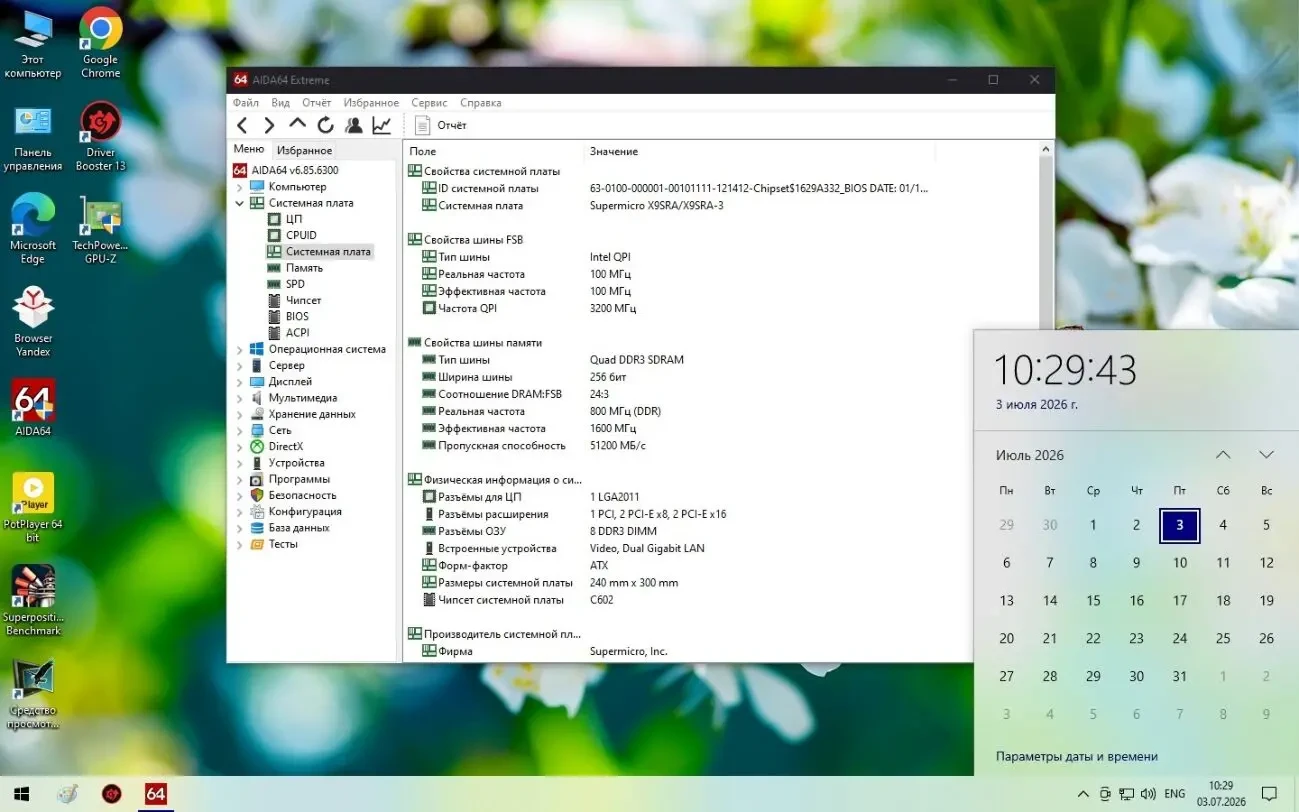Open the Сервис menu
The image size is (1299, 812).
tap(429, 103)
